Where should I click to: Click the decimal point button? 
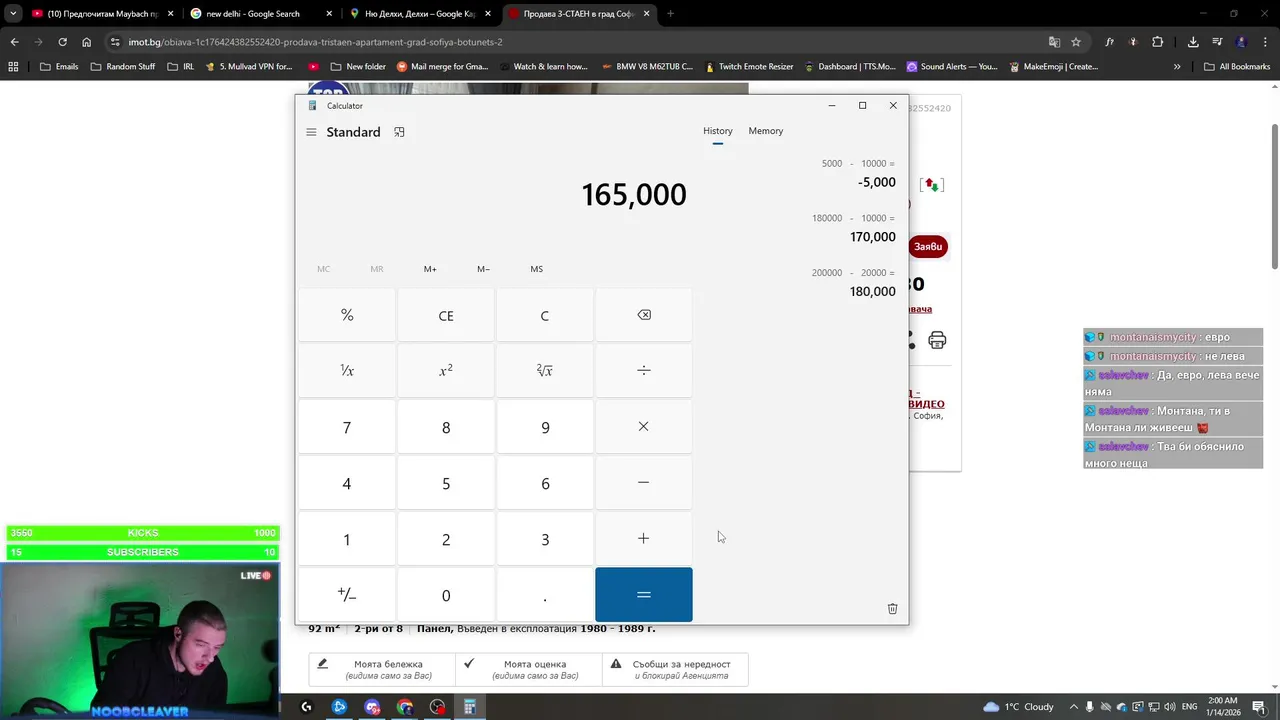pyautogui.click(x=545, y=595)
